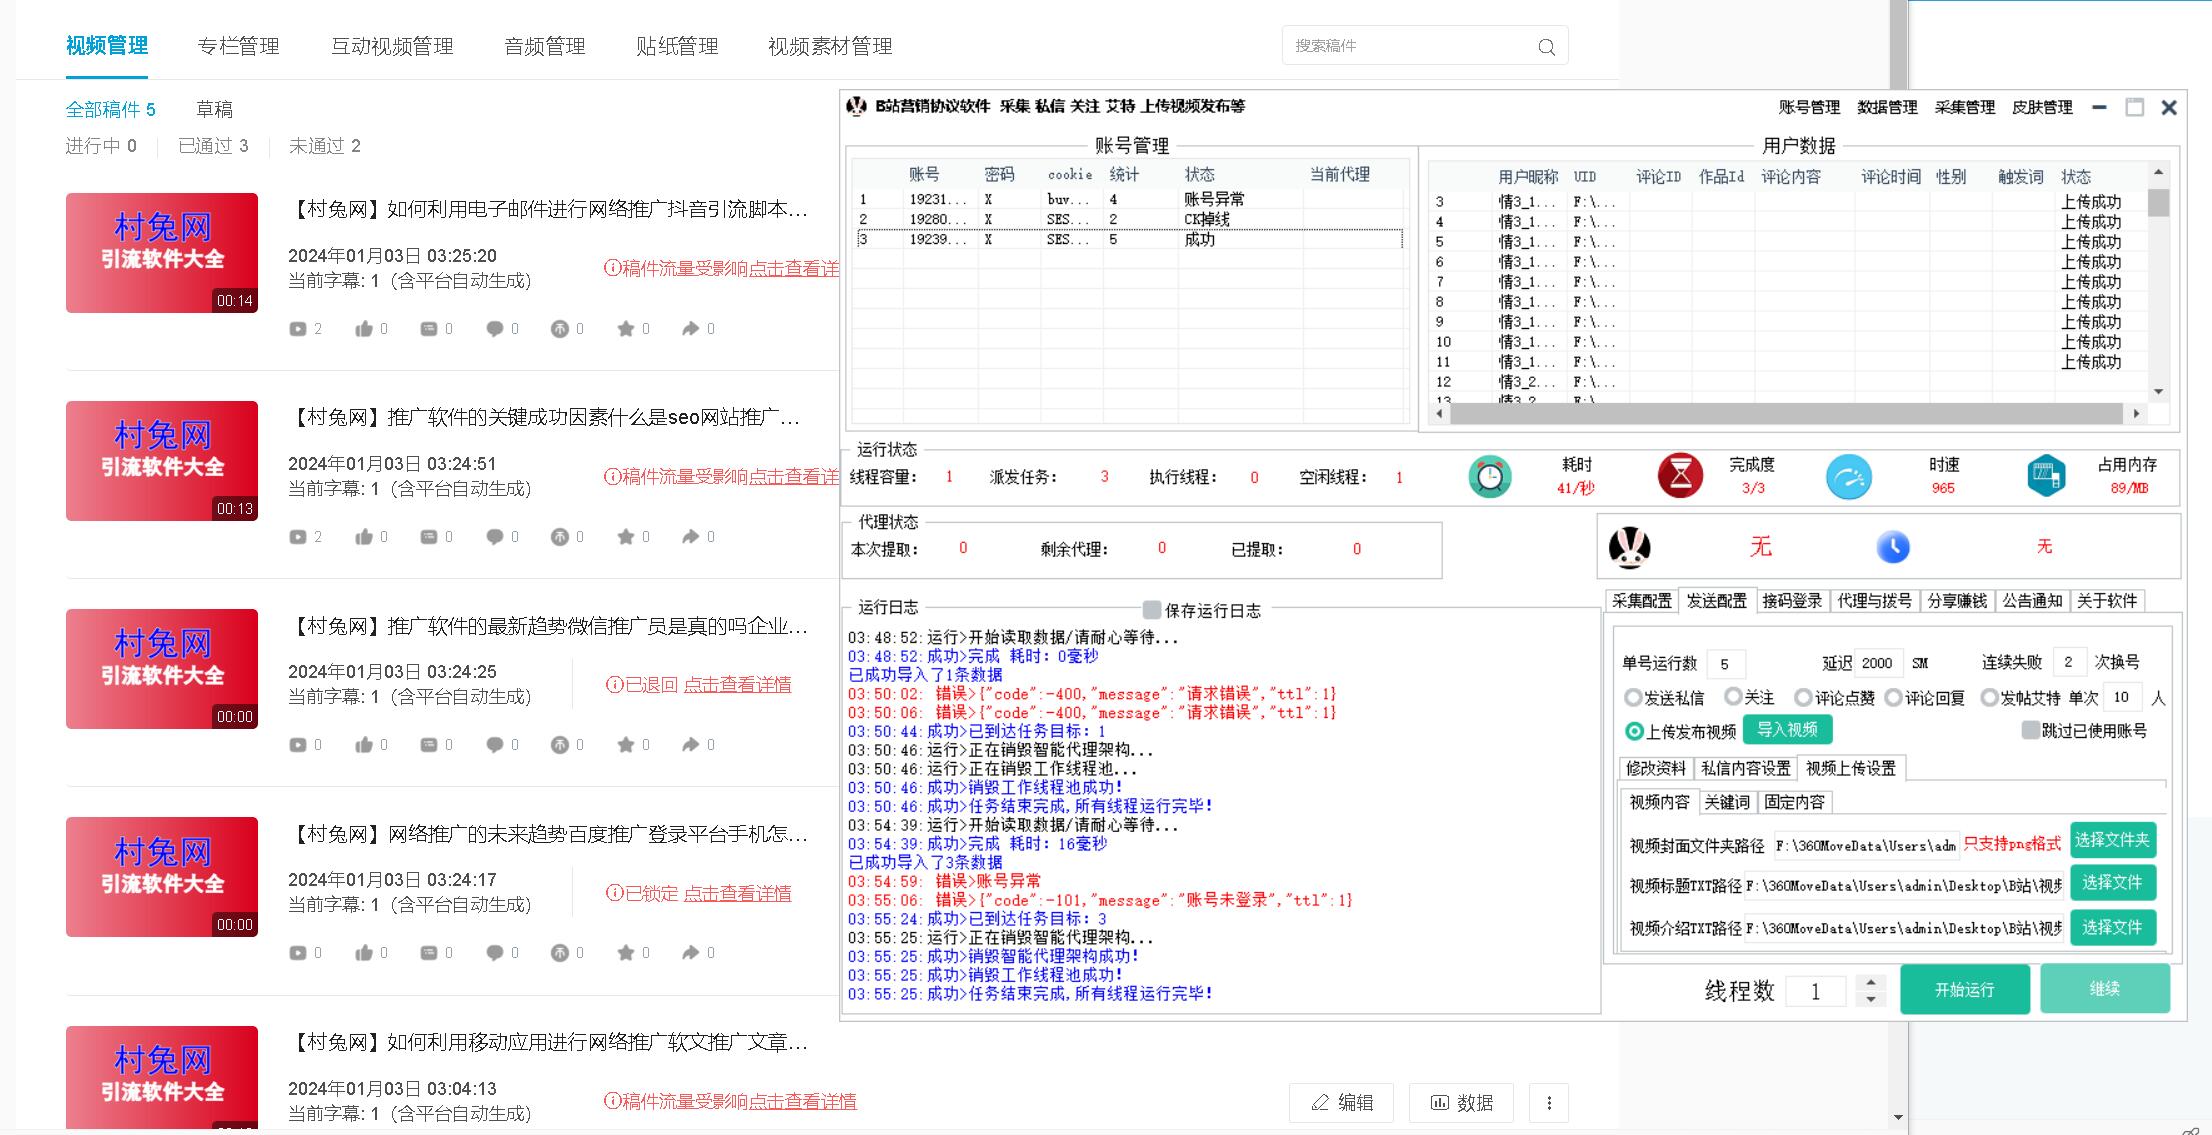This screenshot has height=1135, width=2212.
Task: Click the rabbit logo in status panel
Action: point(1629,547)
